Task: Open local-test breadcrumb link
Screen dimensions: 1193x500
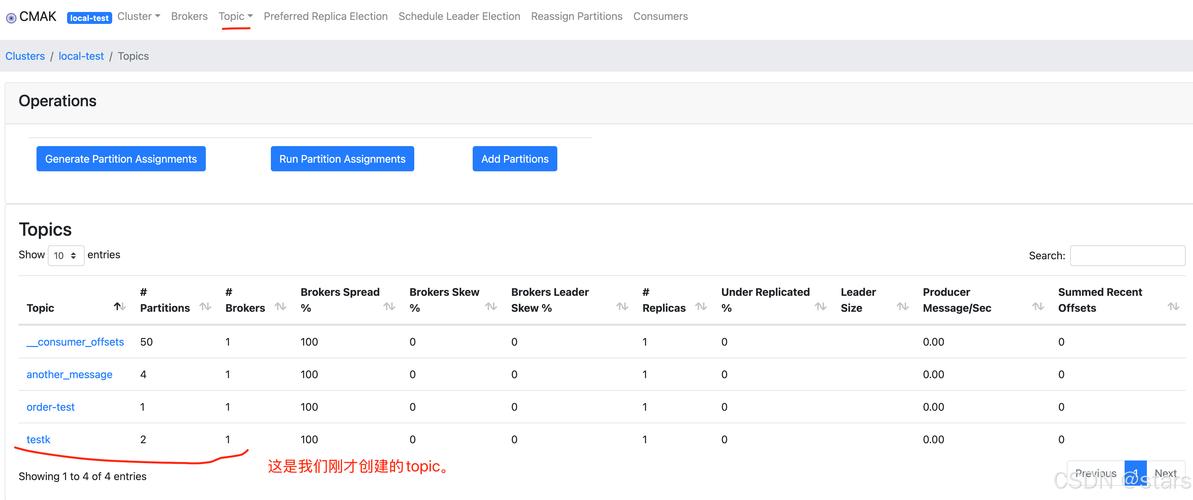Action: click(x=81, y=56)
